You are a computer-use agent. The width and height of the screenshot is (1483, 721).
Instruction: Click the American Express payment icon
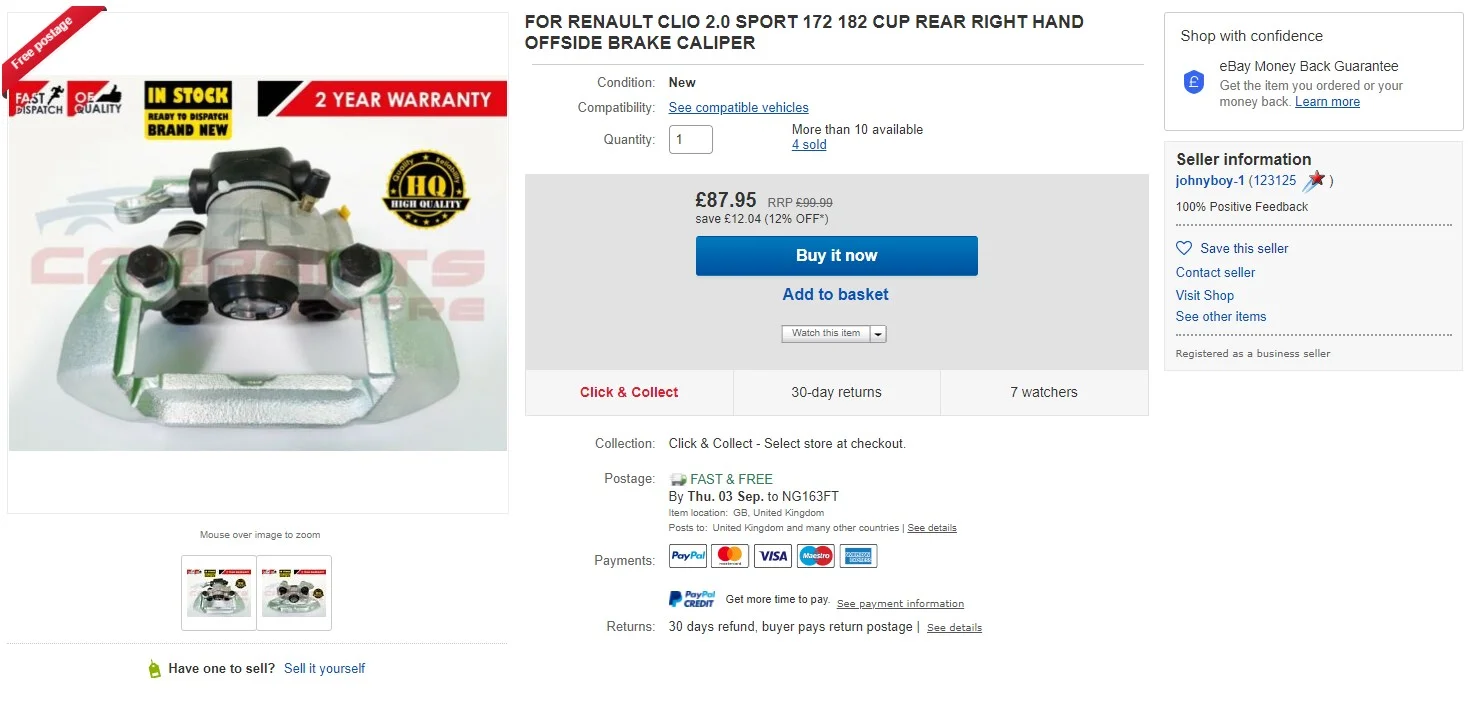[858, 556]
